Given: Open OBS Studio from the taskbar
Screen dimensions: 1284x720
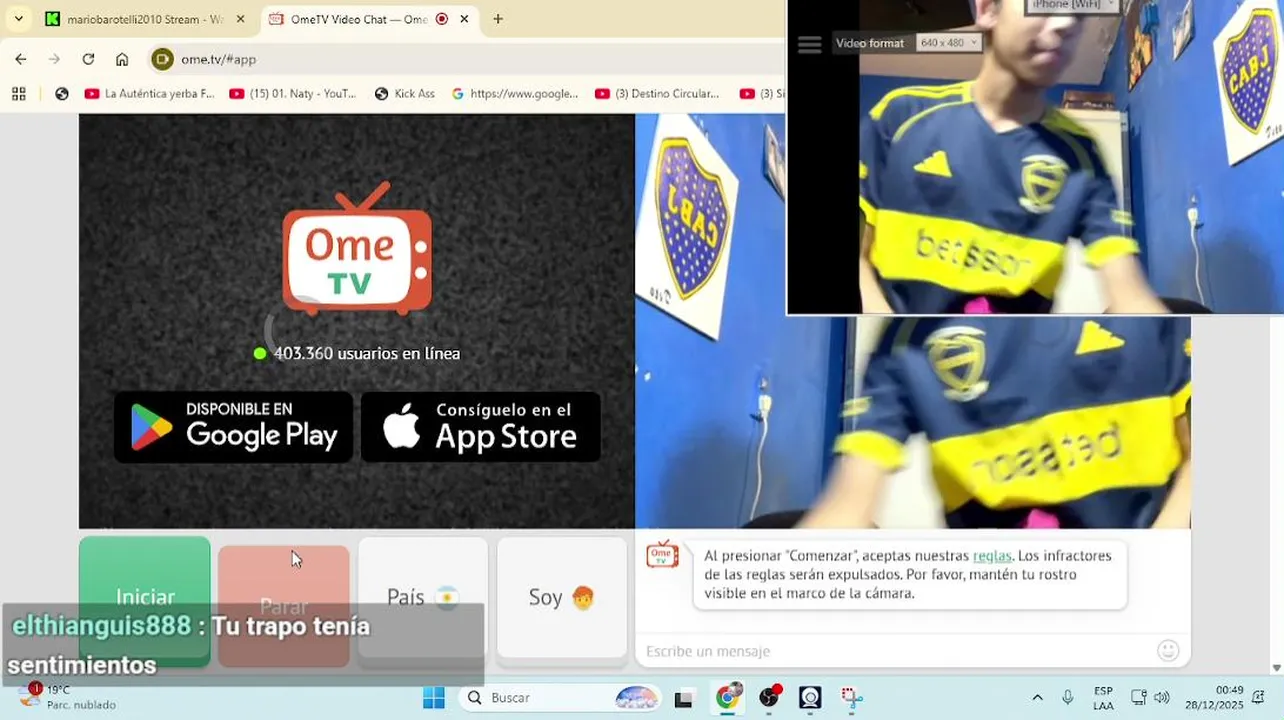Looking at the screenshot, I should pos(769,697).
